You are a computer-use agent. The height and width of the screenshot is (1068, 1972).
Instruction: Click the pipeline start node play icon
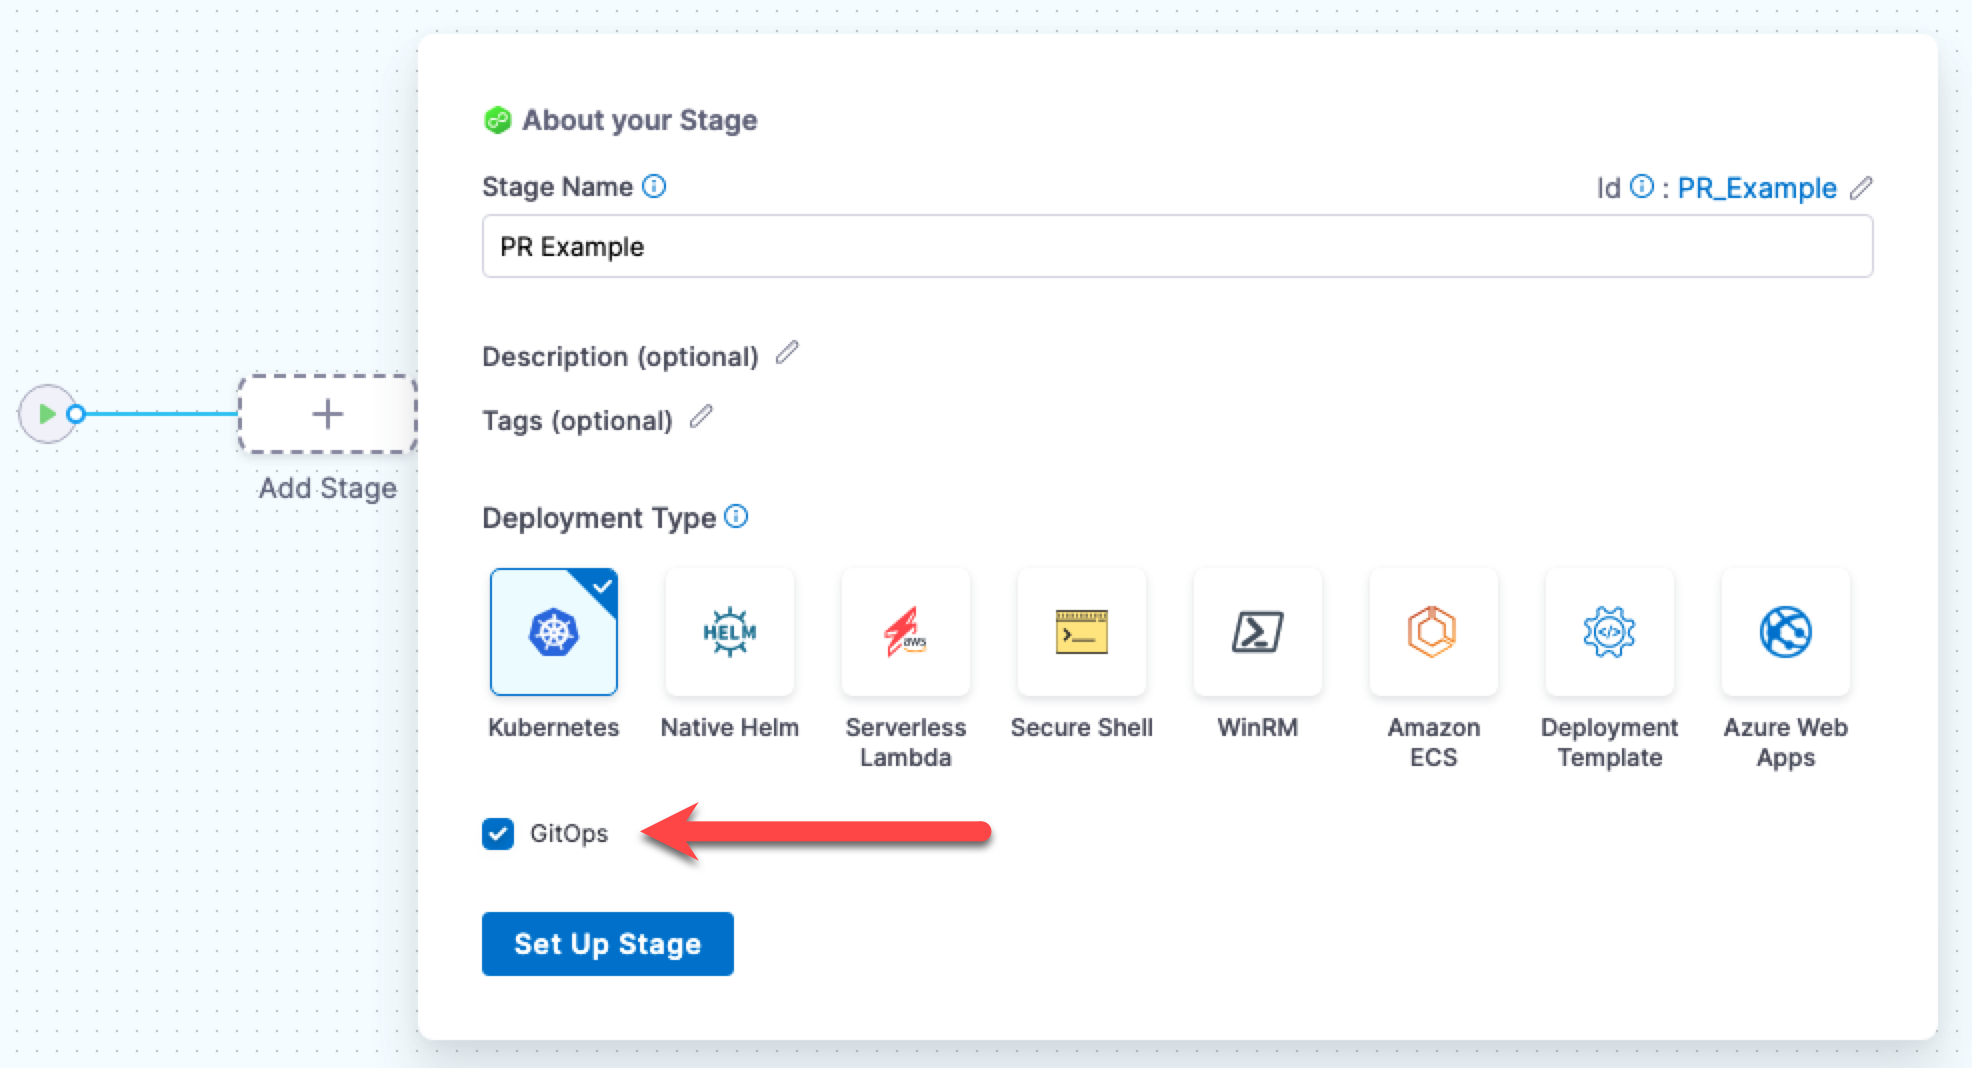click(x=46, y=413)
